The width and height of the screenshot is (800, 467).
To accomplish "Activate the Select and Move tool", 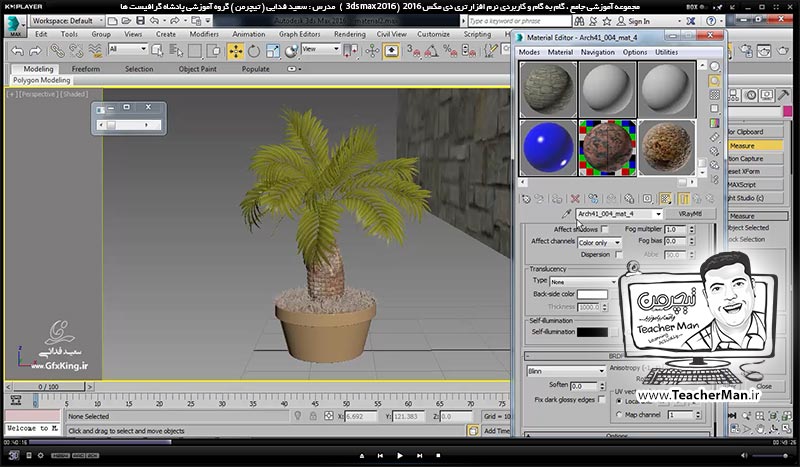I will (235, 51).
